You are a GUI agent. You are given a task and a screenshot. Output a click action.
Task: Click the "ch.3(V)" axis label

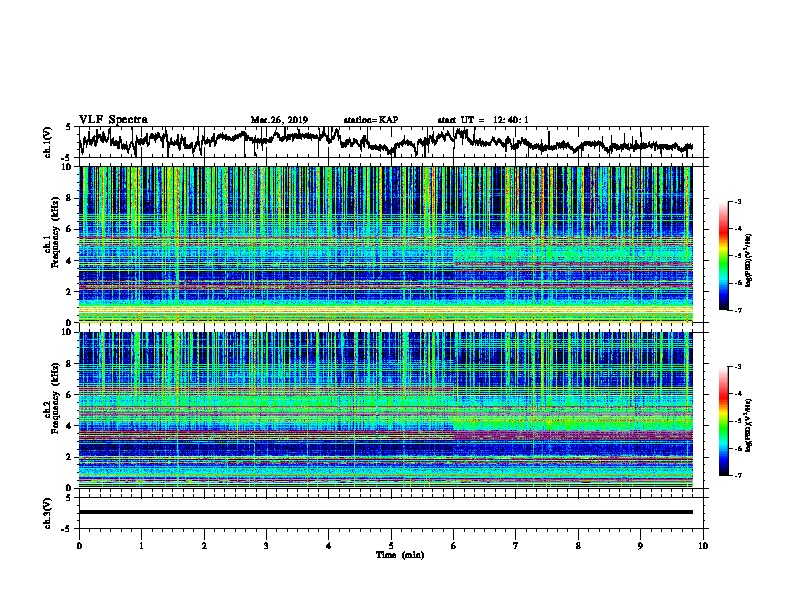[x=48, y=513]
